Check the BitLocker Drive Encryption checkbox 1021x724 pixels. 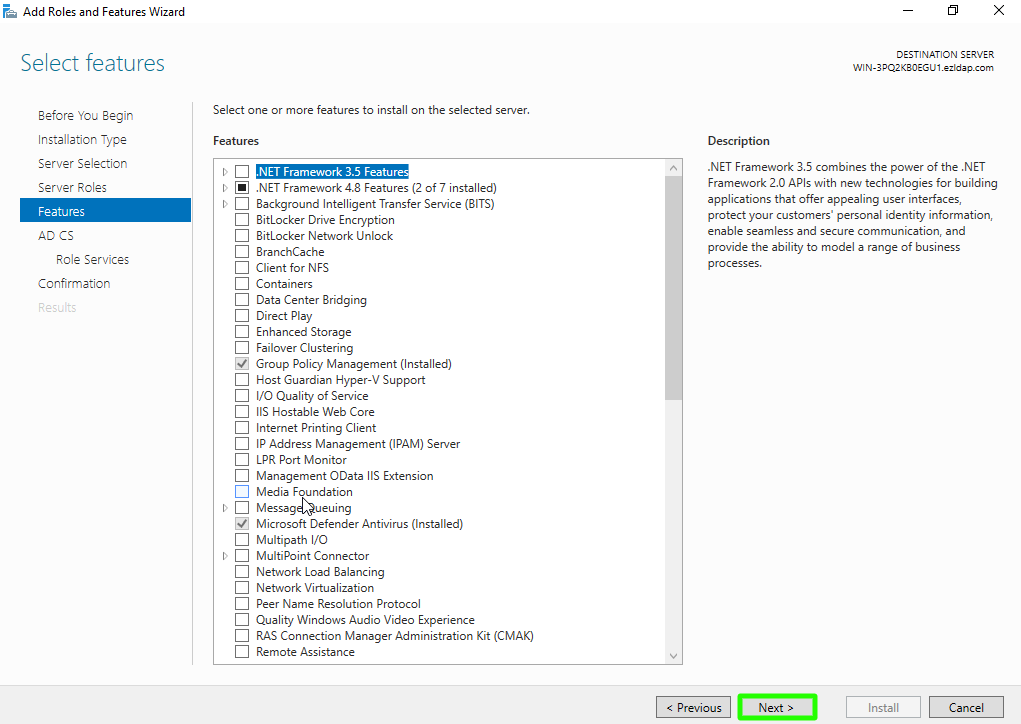(x=242, y=220)
